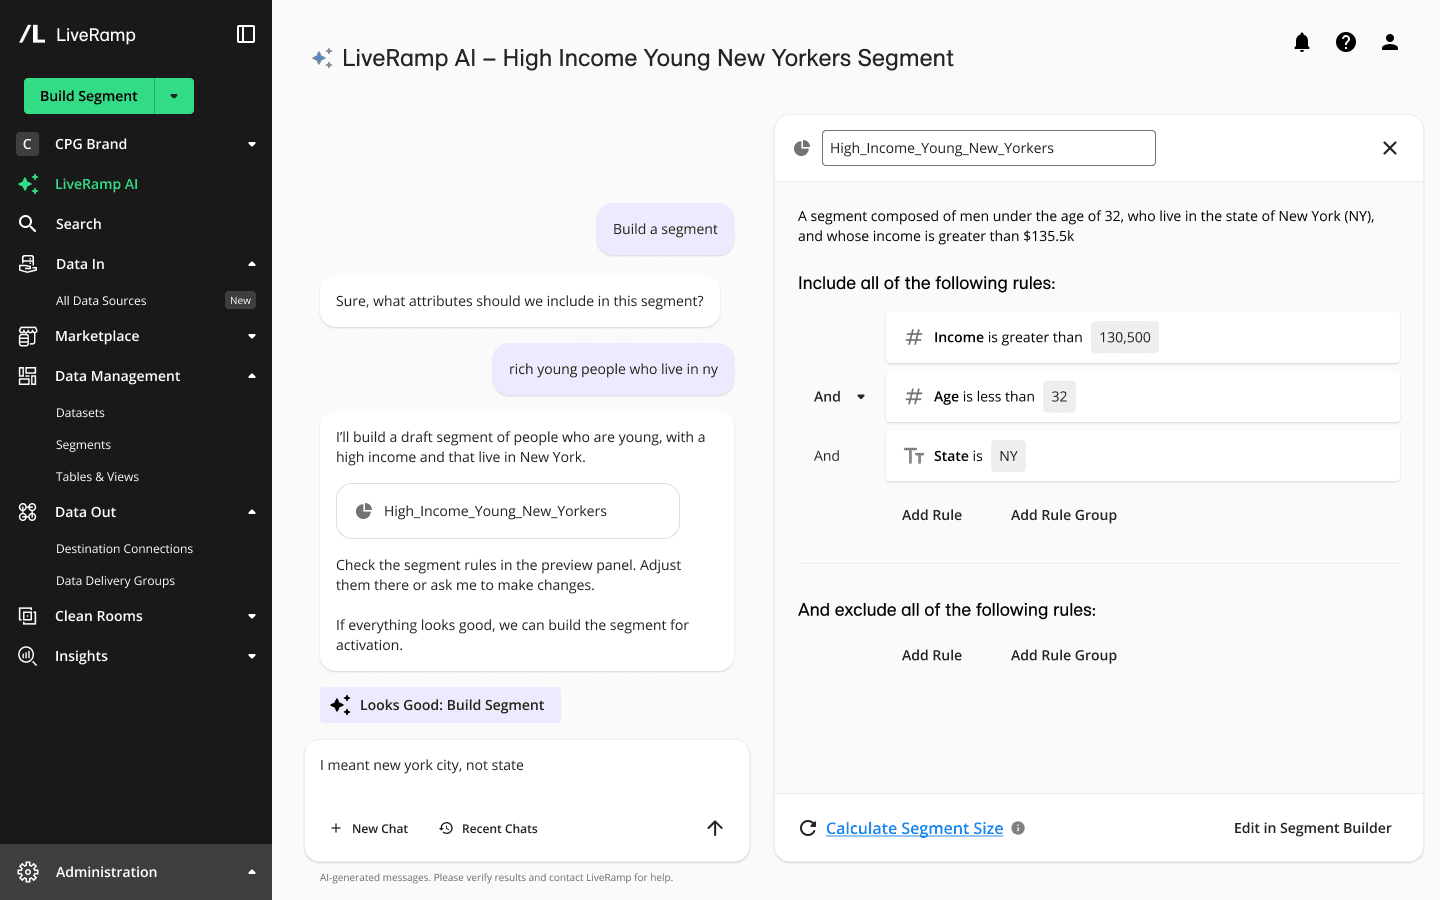
Task: Click the Administration gear icon
Action: coord(28,872)
